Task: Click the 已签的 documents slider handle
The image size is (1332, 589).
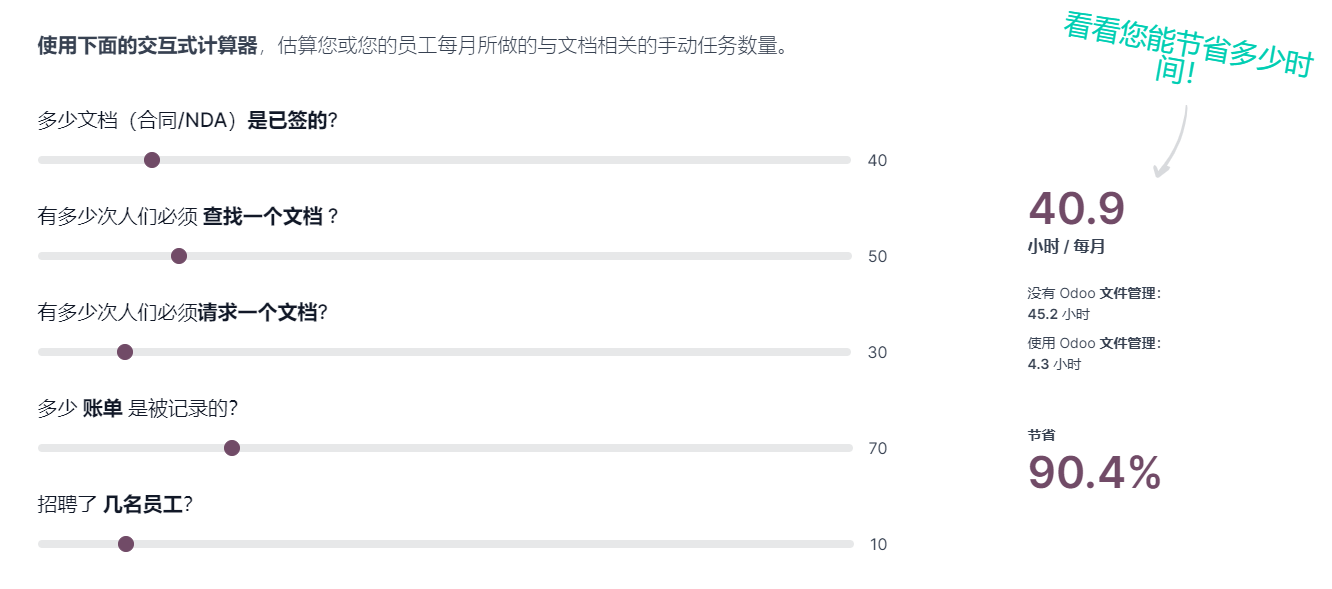Action: 152,160
